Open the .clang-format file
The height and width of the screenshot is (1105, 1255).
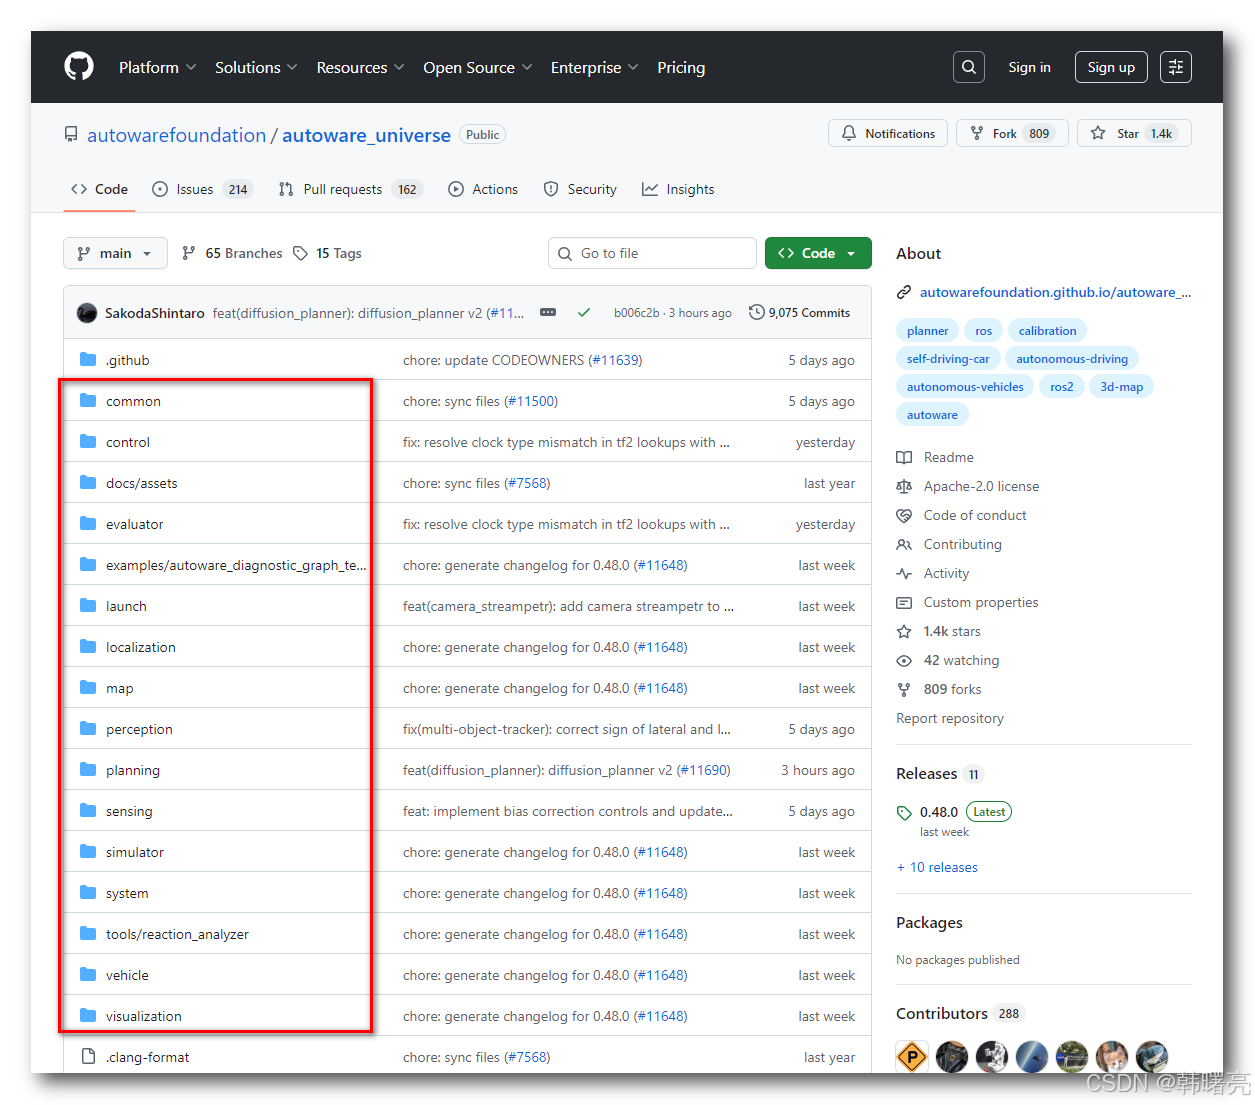click(x=147, y=1057)
